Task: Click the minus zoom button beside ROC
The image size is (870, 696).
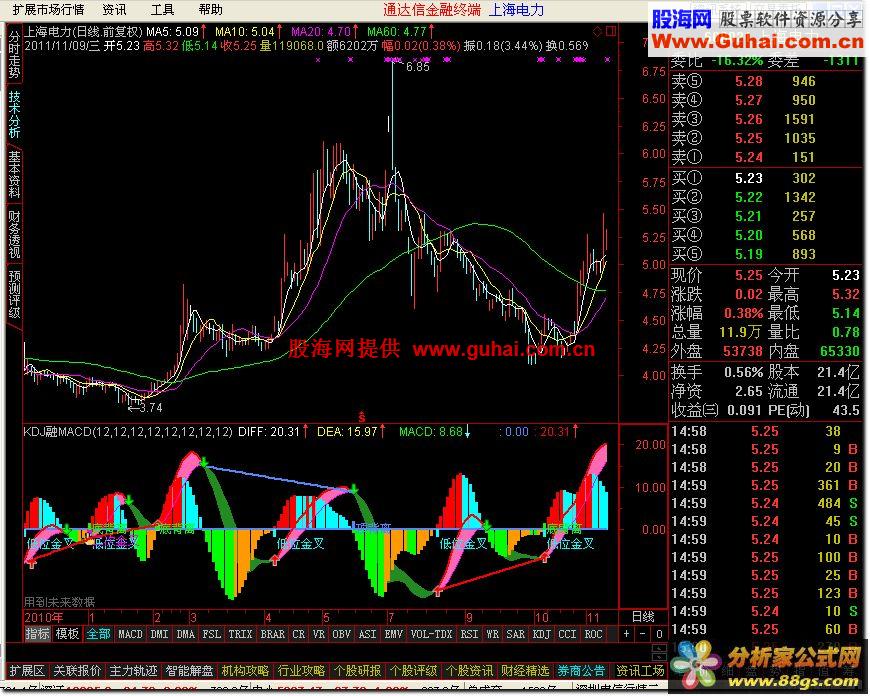Action: [x=643, y=634]
